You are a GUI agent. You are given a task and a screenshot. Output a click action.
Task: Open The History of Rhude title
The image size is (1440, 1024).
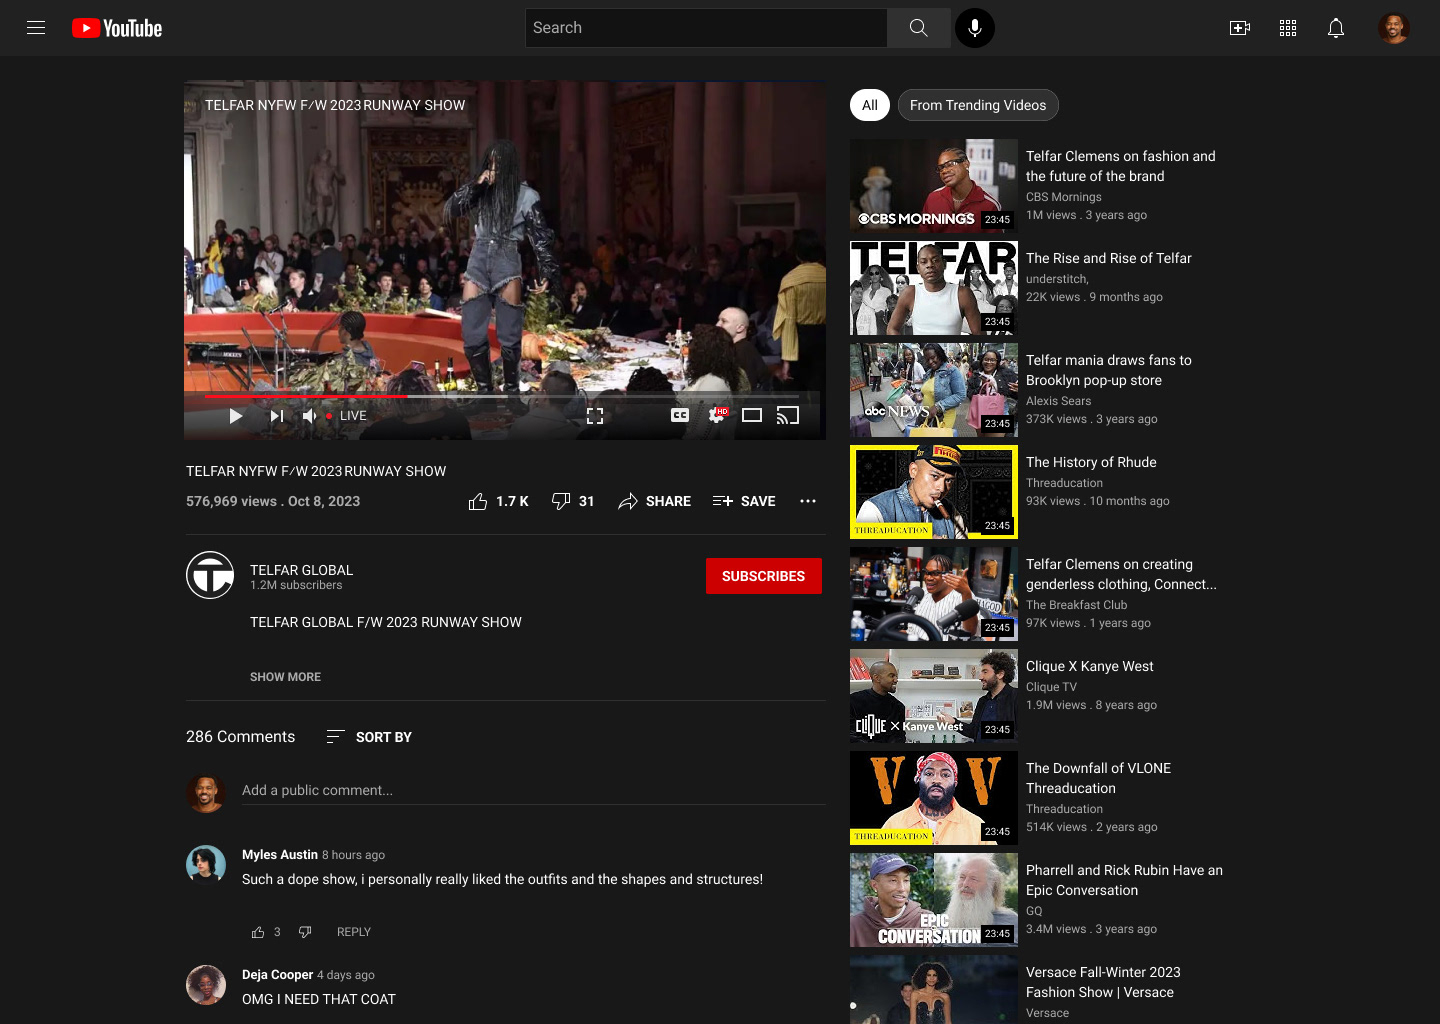click(1091, 462)
